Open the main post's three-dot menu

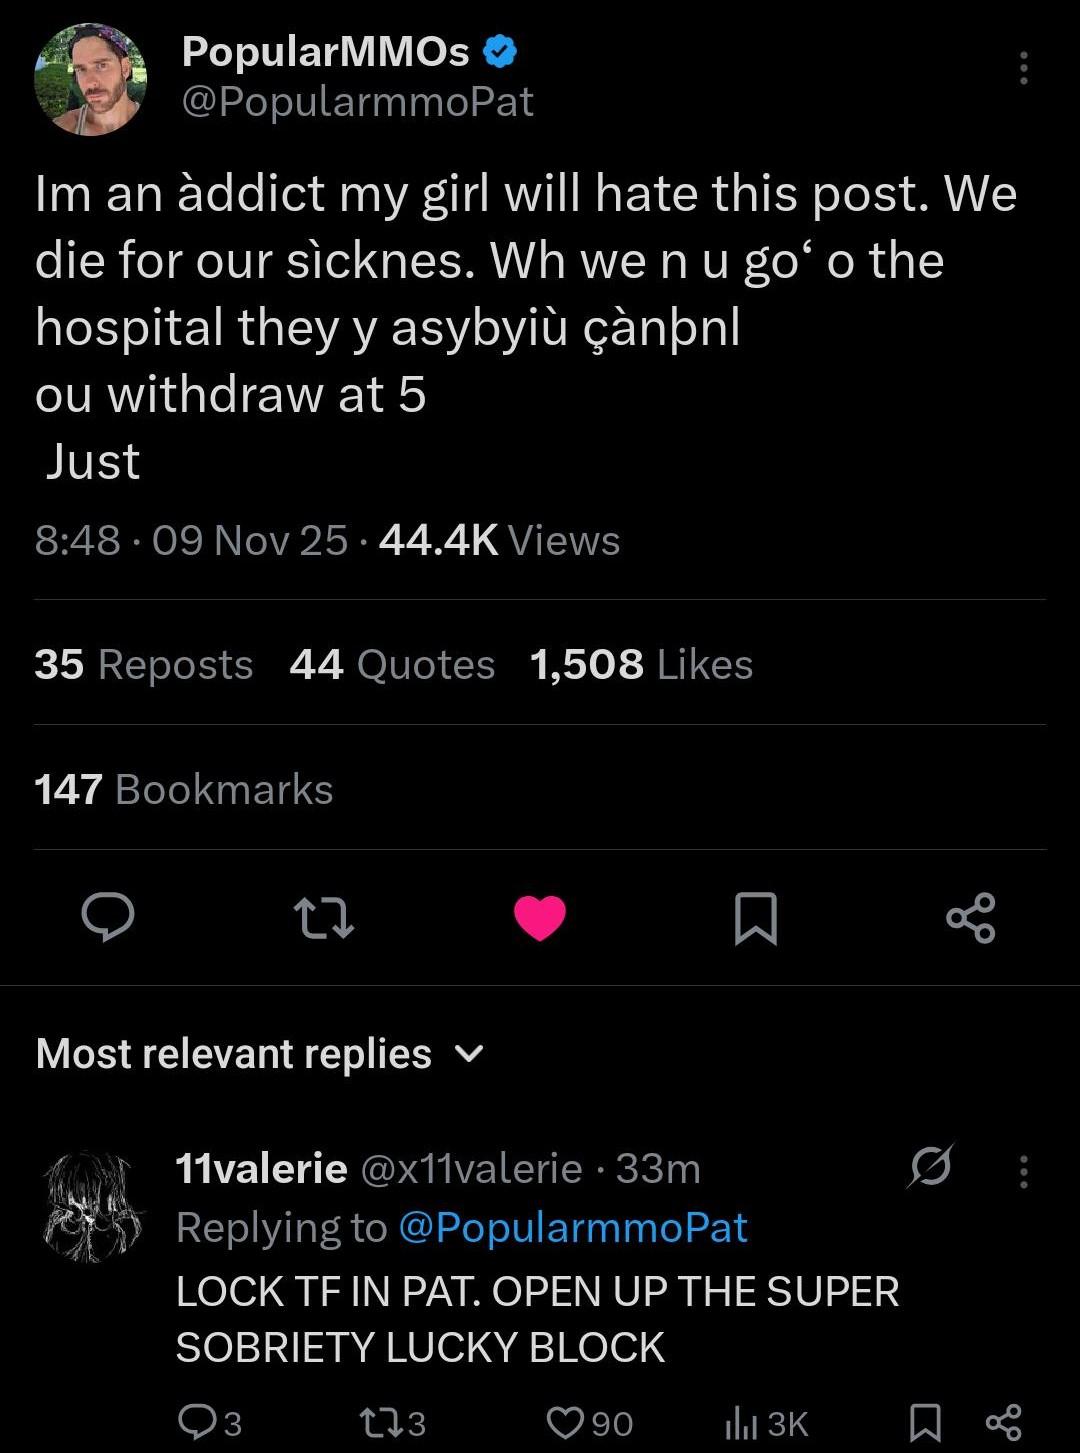point(1023,68)
